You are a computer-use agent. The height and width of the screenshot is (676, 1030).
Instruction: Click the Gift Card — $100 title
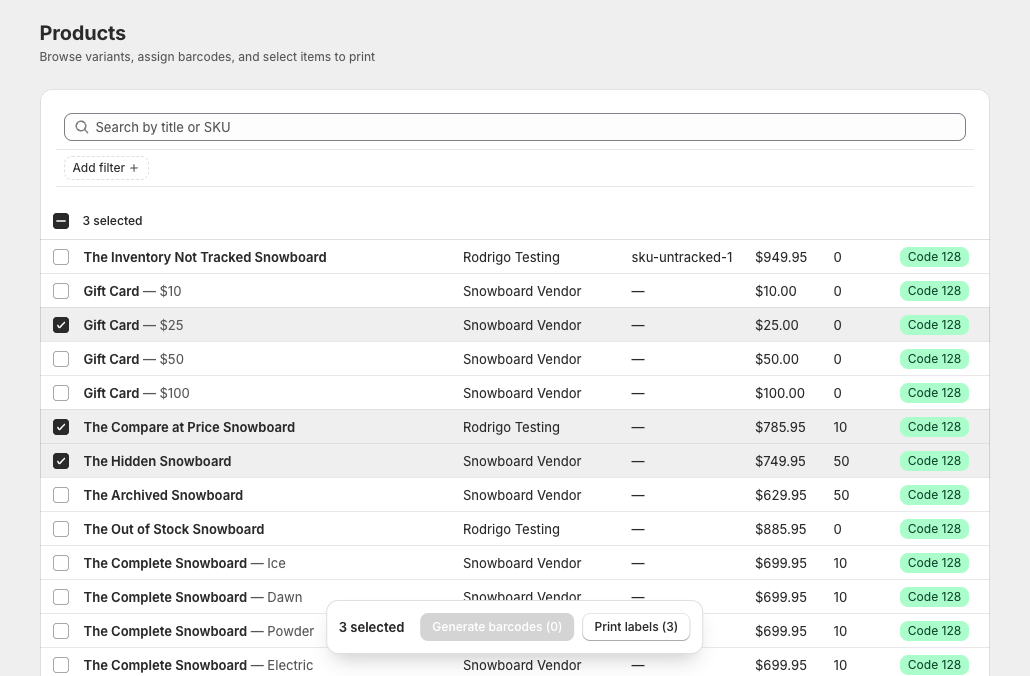[136, 394]
